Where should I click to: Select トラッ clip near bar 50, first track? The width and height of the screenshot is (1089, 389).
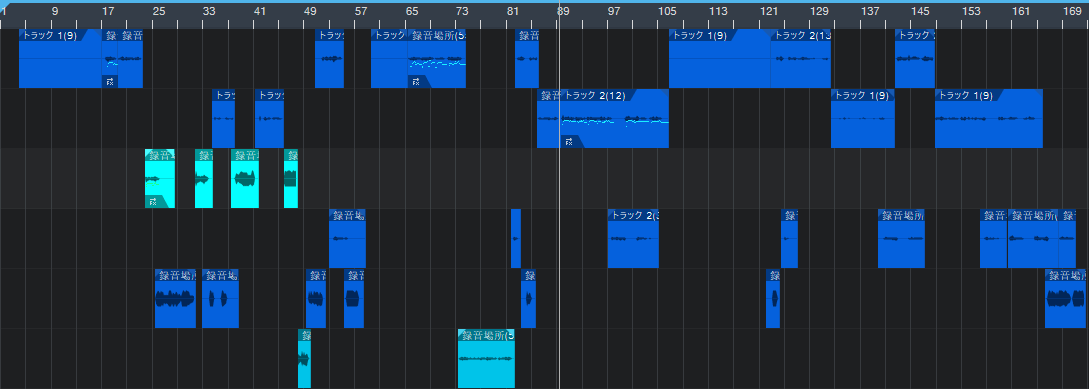point(329,58)
